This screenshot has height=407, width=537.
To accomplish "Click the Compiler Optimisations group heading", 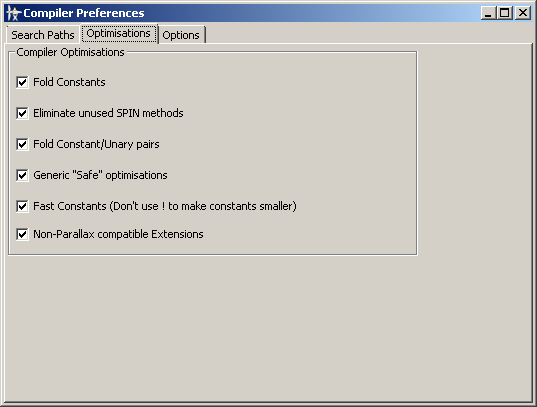I will coord(70,52).
